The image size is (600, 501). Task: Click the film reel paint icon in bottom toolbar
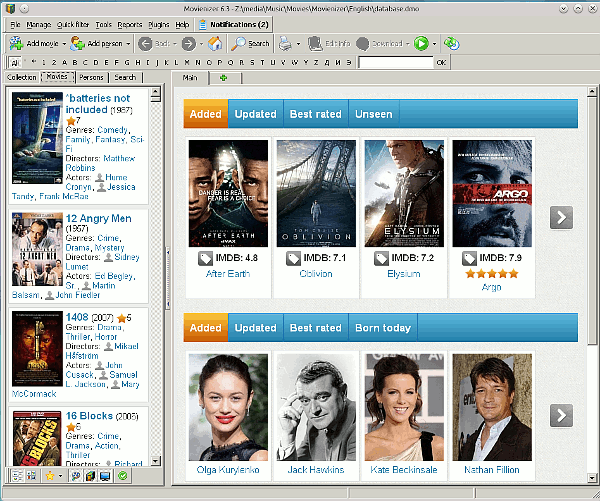pyautogui.click(x=76, y=476)
